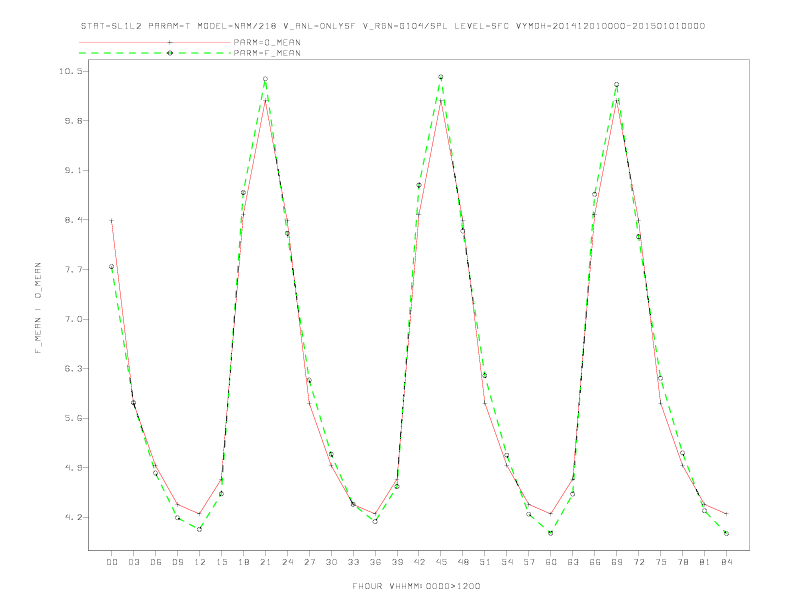This screenshot has height=612, width=792.
Task: Click the y-axis tick label 9.8
Action: [73, 121]
